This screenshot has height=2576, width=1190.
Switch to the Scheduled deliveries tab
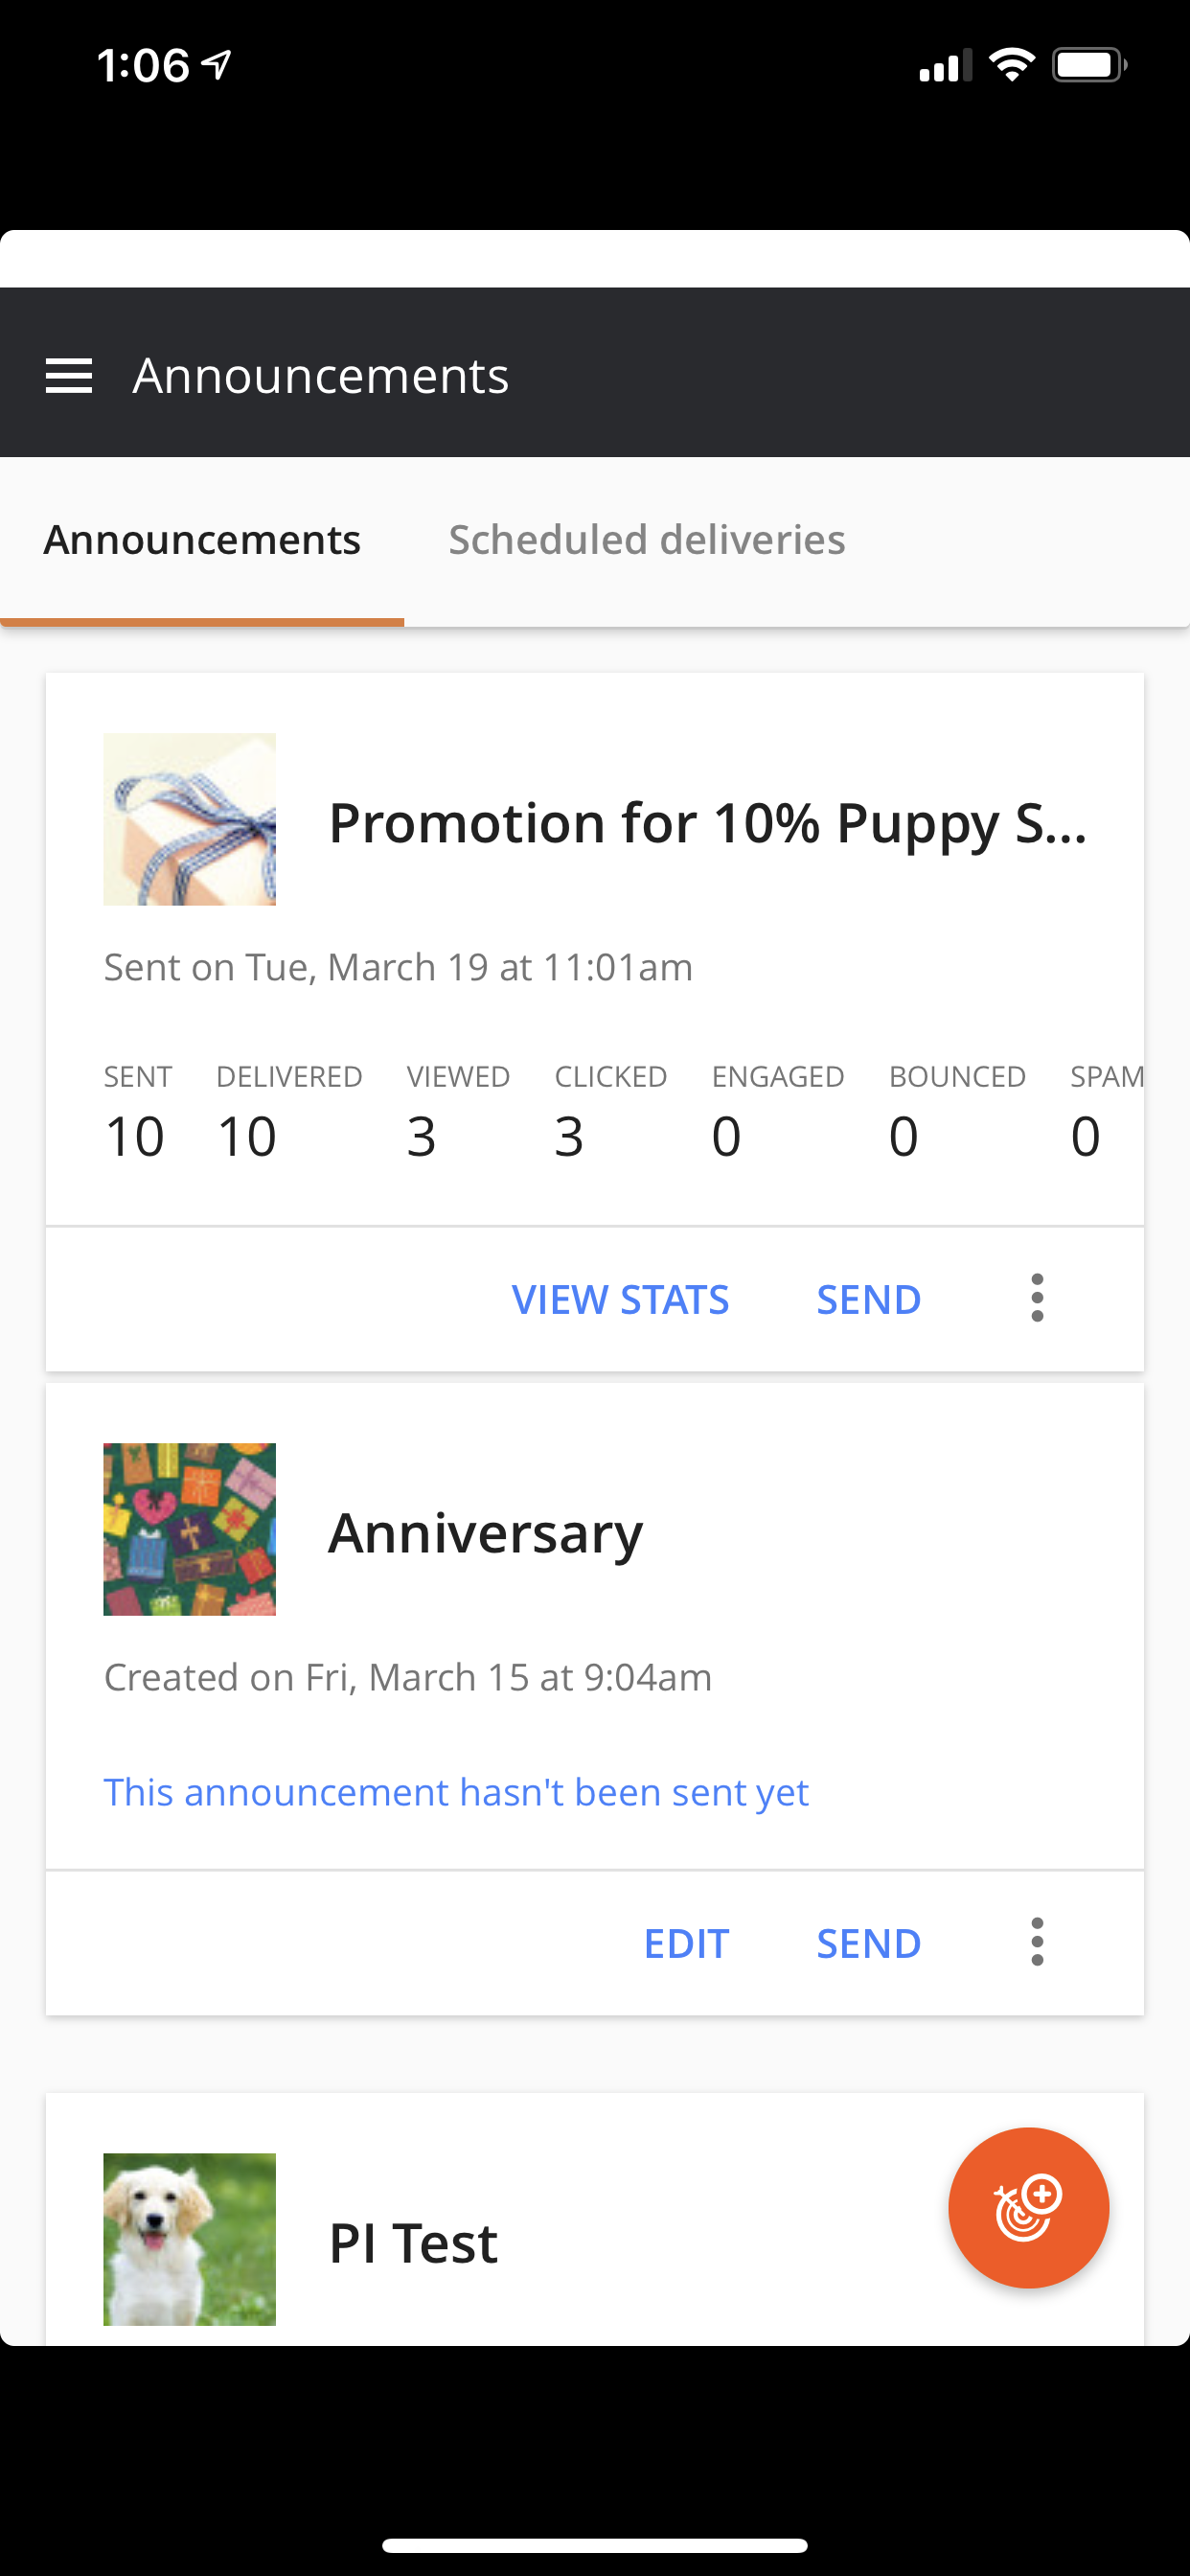coord(647,540)
